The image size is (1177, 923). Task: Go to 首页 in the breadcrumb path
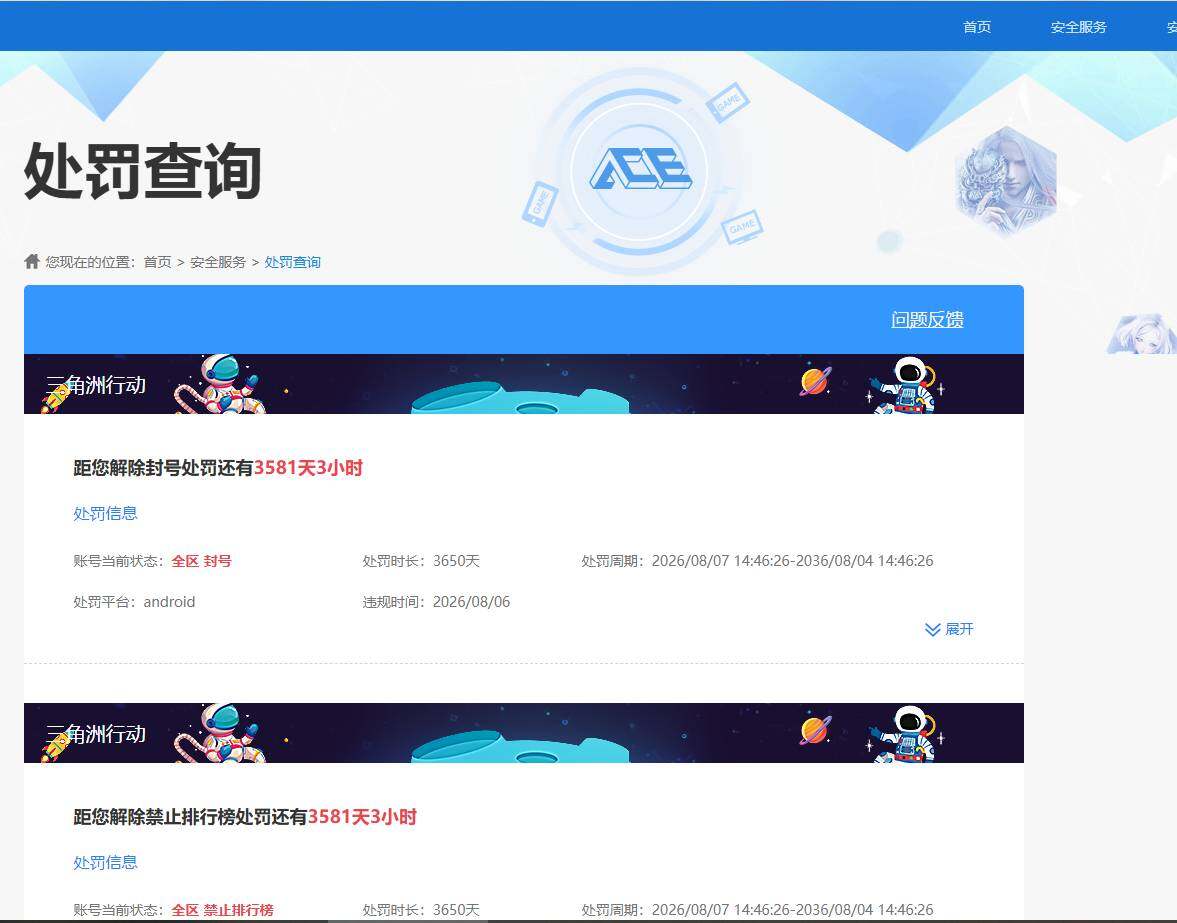coord(157,262)
